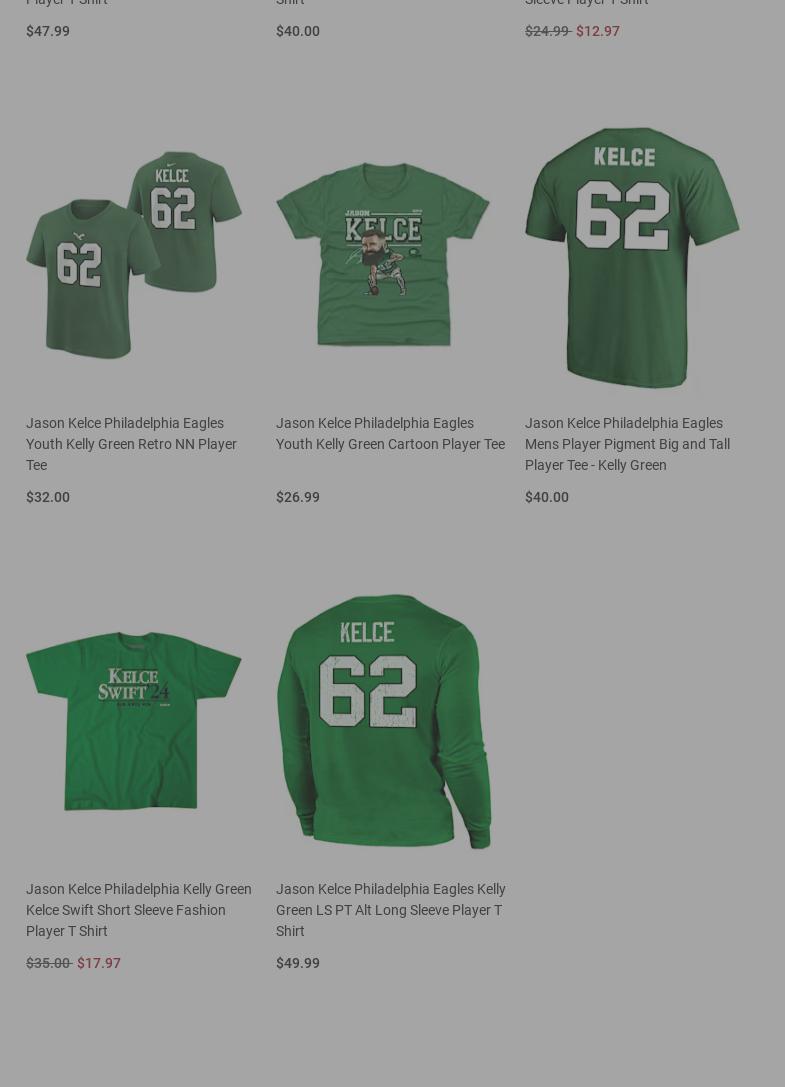This screenshot has height=1087, width=785.
Task: Open Kelce Swift Short Sleeve Fashion shirt link
Action: (139, 910)
